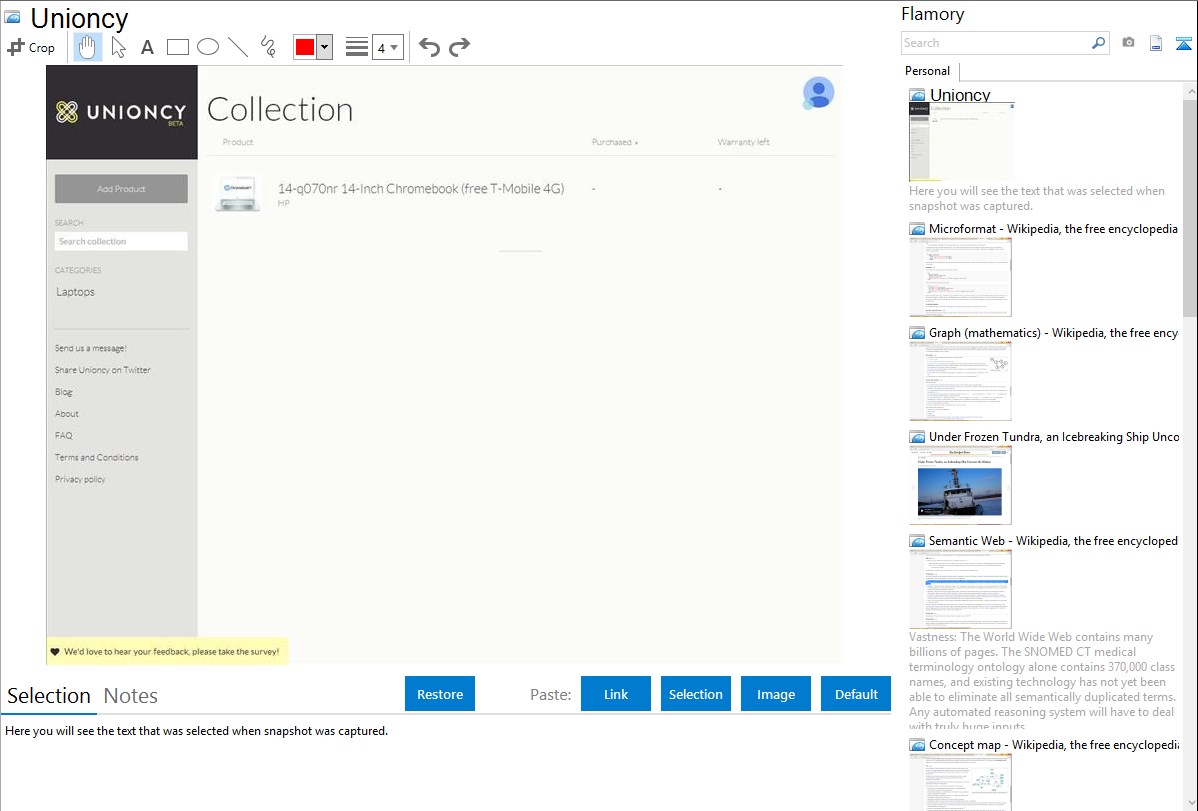
Task: Redo the last annotation
Action: [x=459, y=47]
